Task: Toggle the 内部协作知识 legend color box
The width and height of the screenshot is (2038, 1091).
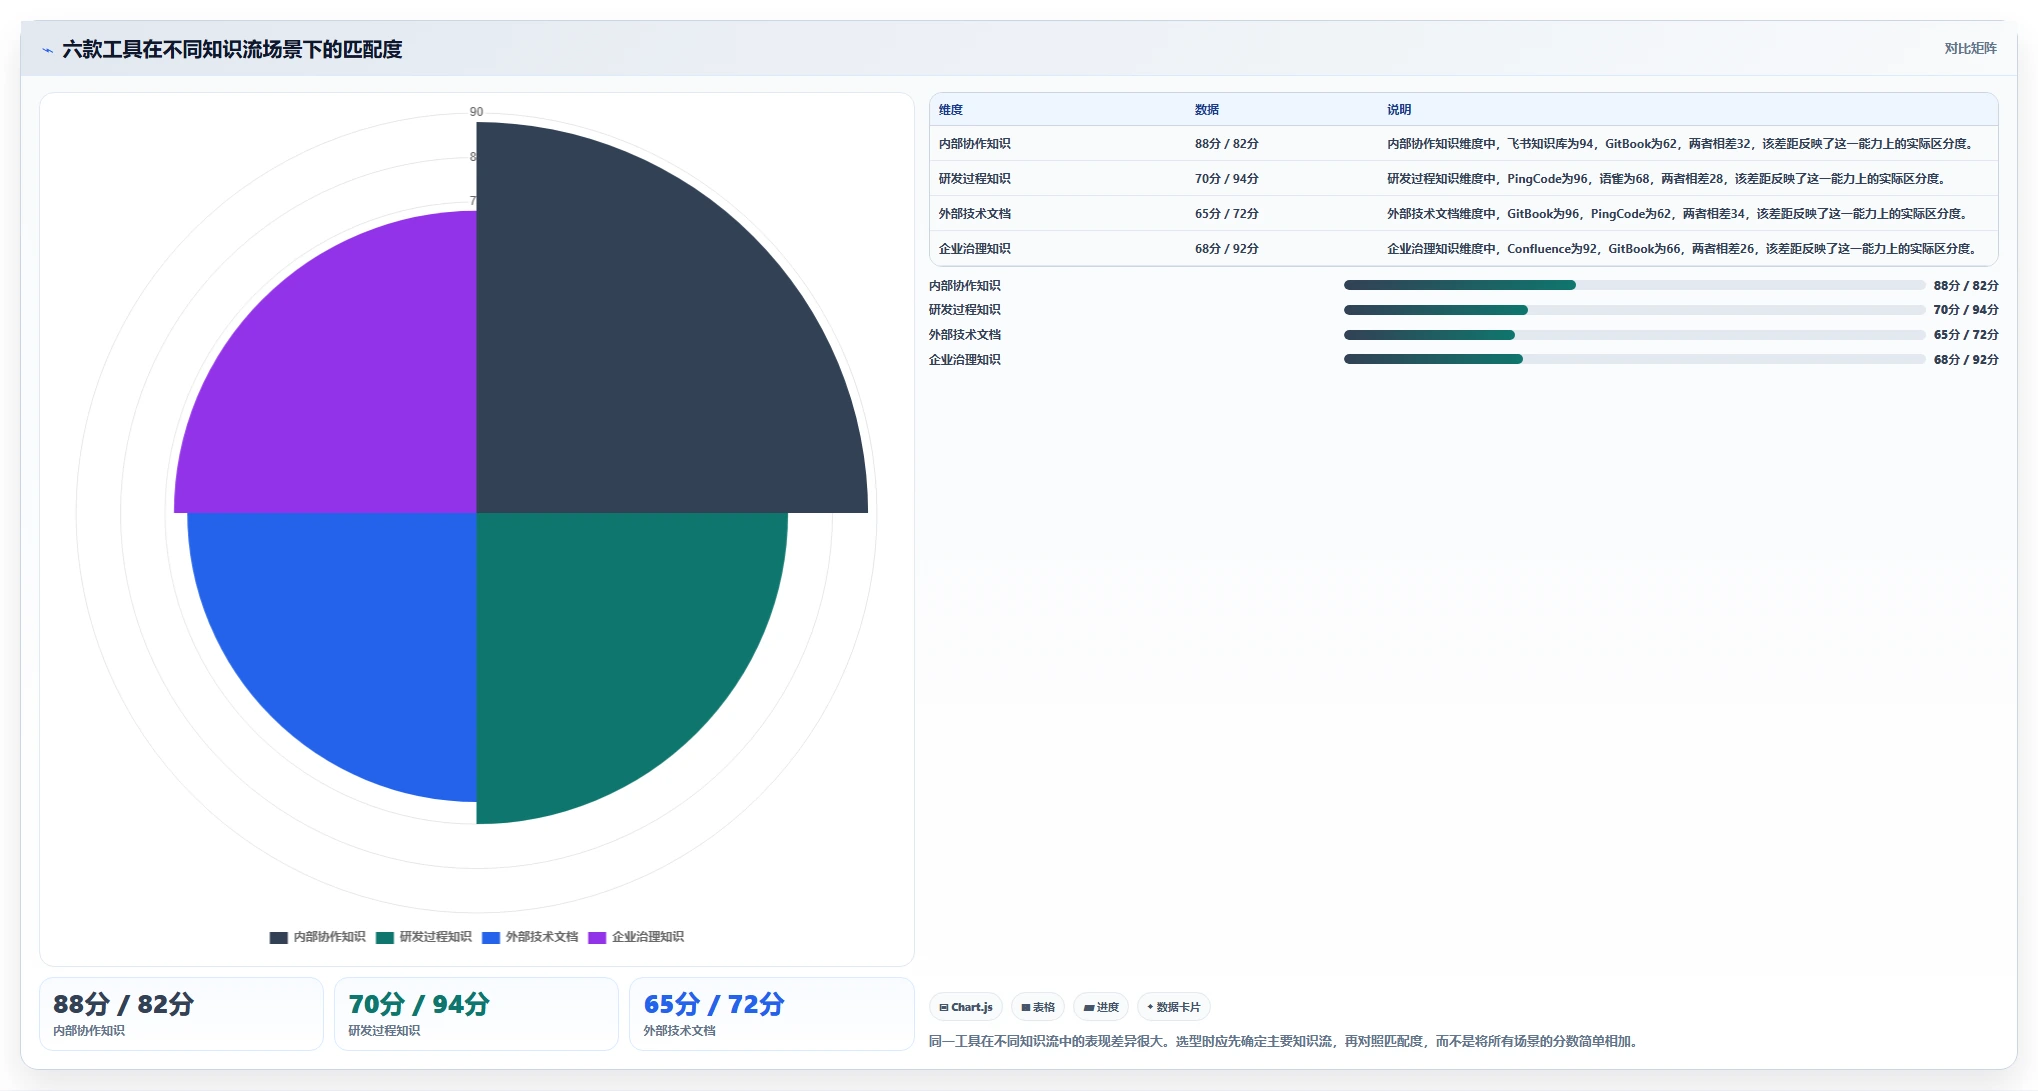Action: point(278,938)
